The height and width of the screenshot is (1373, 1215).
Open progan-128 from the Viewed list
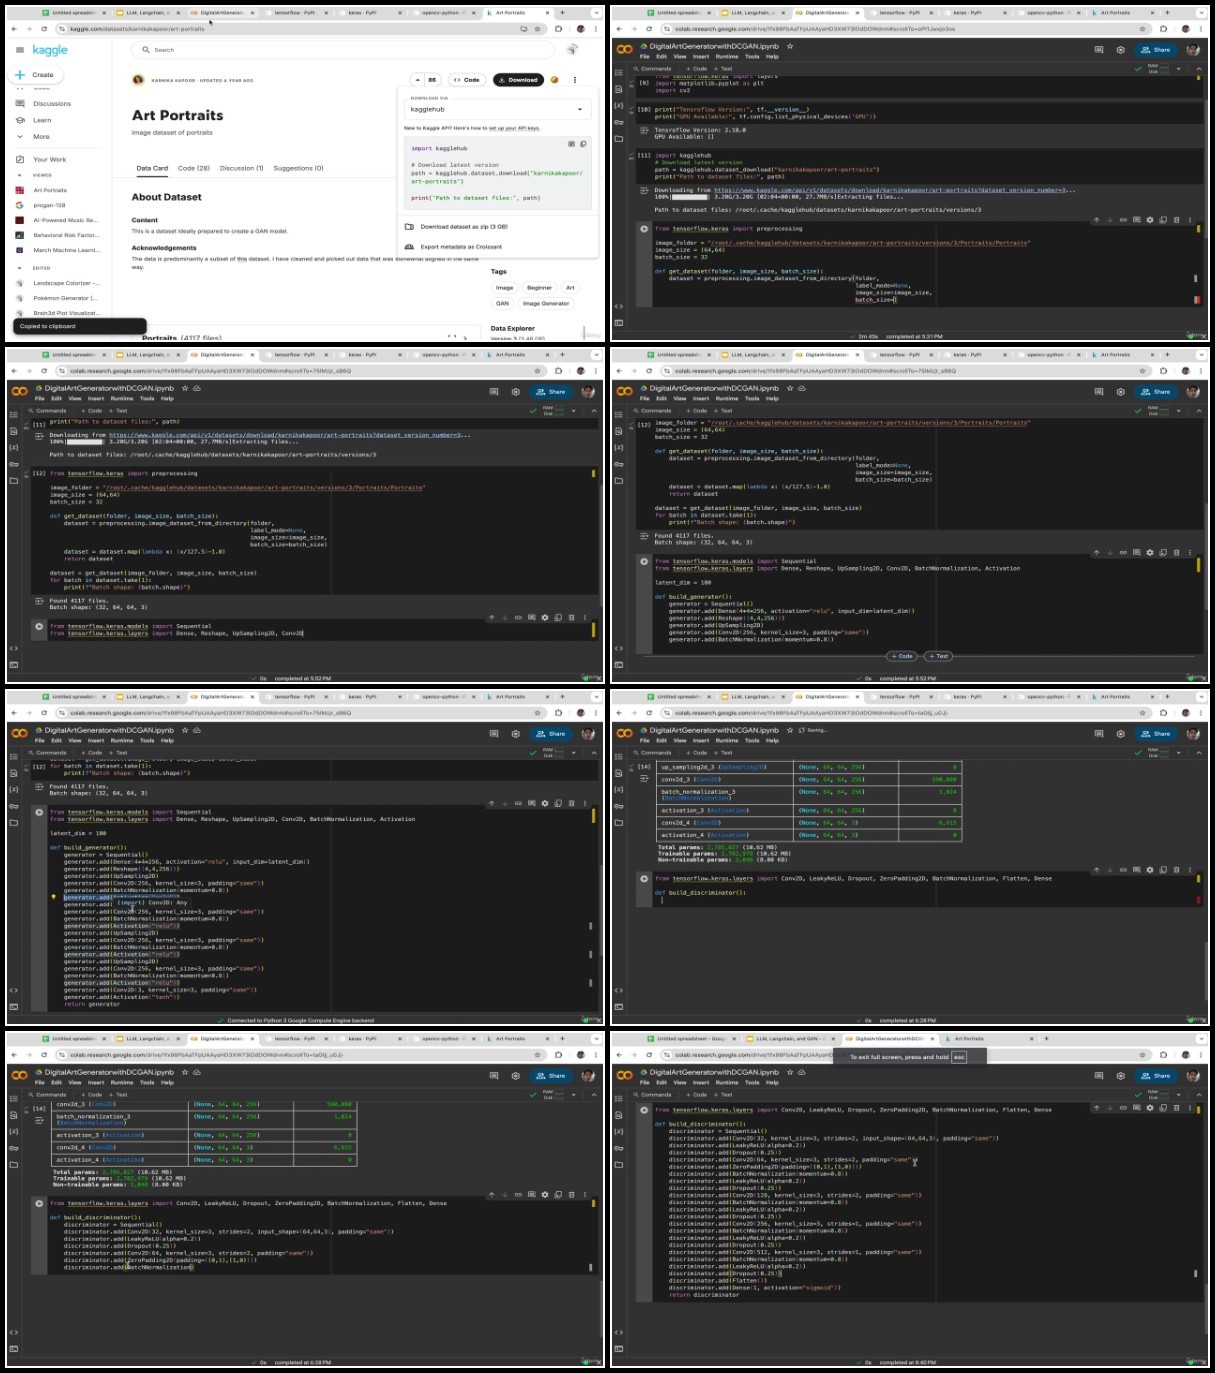[x=49, y=205]
